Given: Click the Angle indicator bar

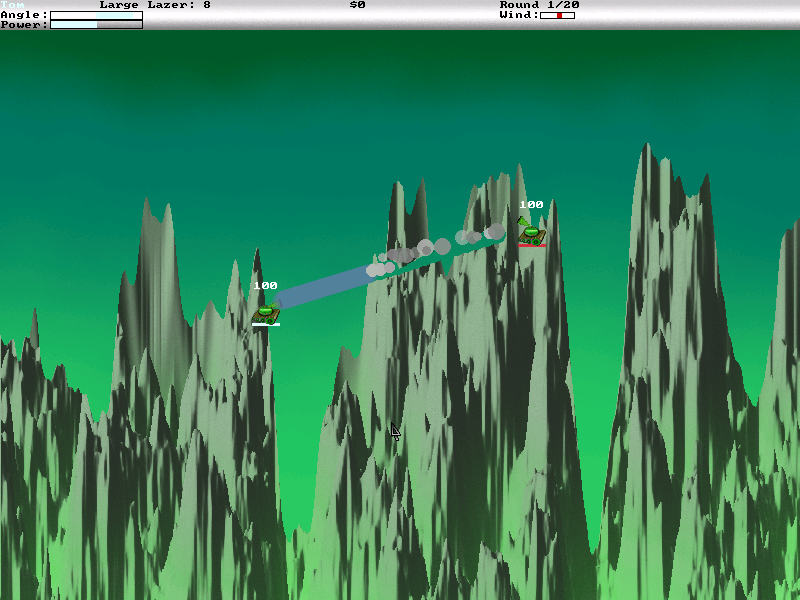Looking at the screenshot, I should coord(96,15).
